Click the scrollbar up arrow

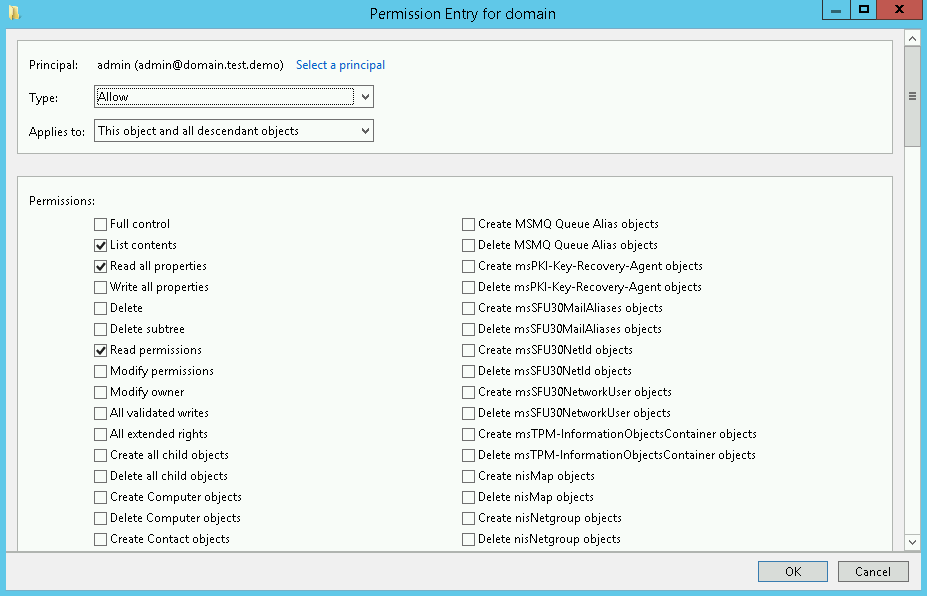pyautogui.click(x=912, y=39)
